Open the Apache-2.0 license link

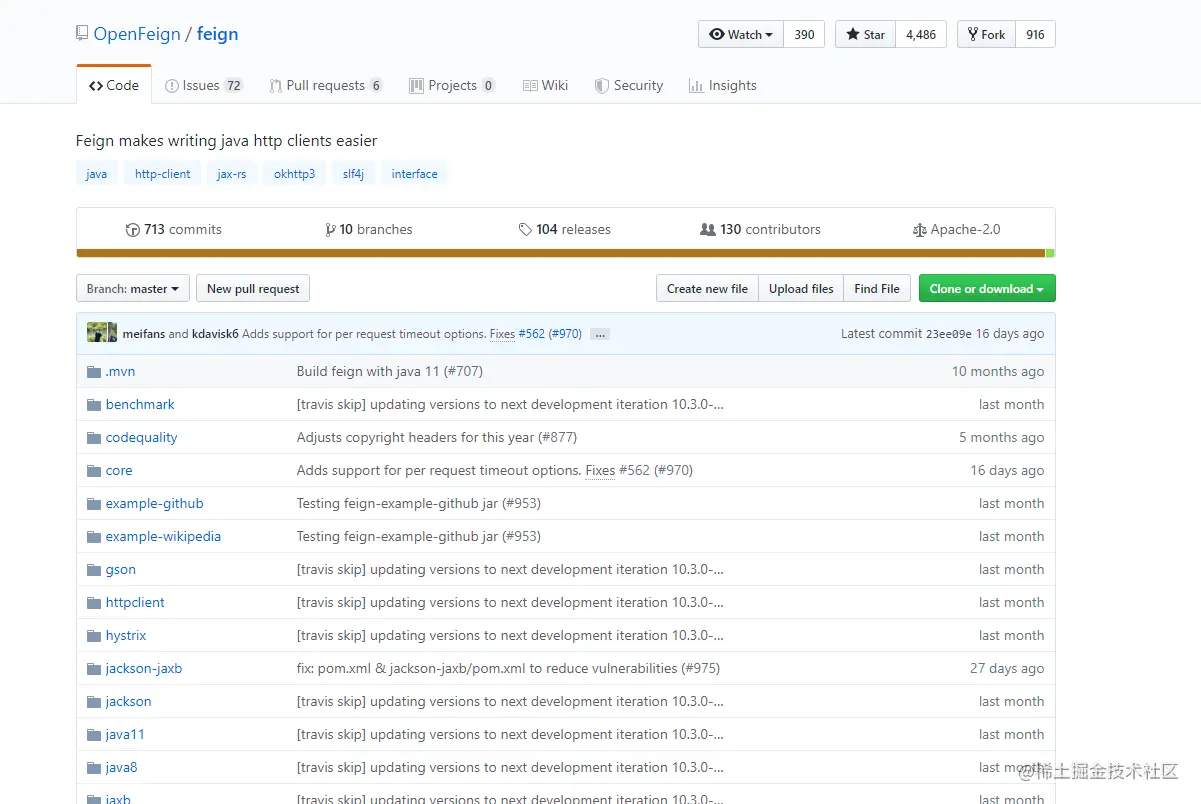(x=957, y=229)
